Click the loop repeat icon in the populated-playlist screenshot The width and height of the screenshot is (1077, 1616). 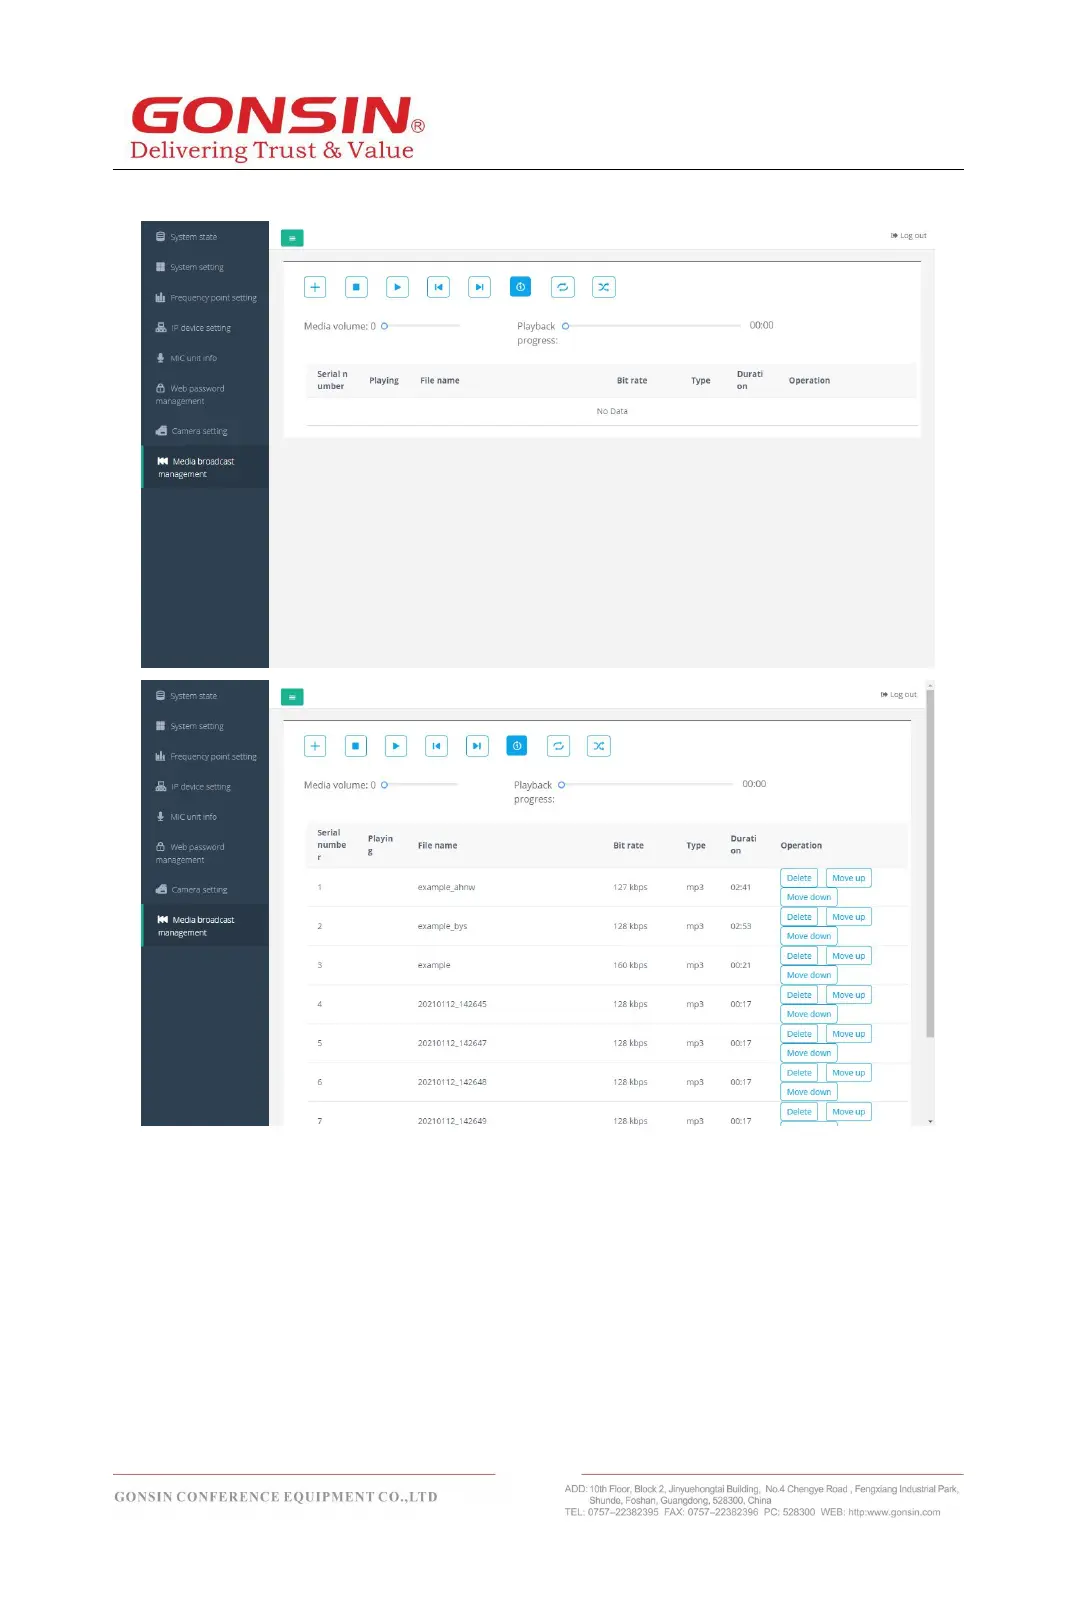[558, 746]
